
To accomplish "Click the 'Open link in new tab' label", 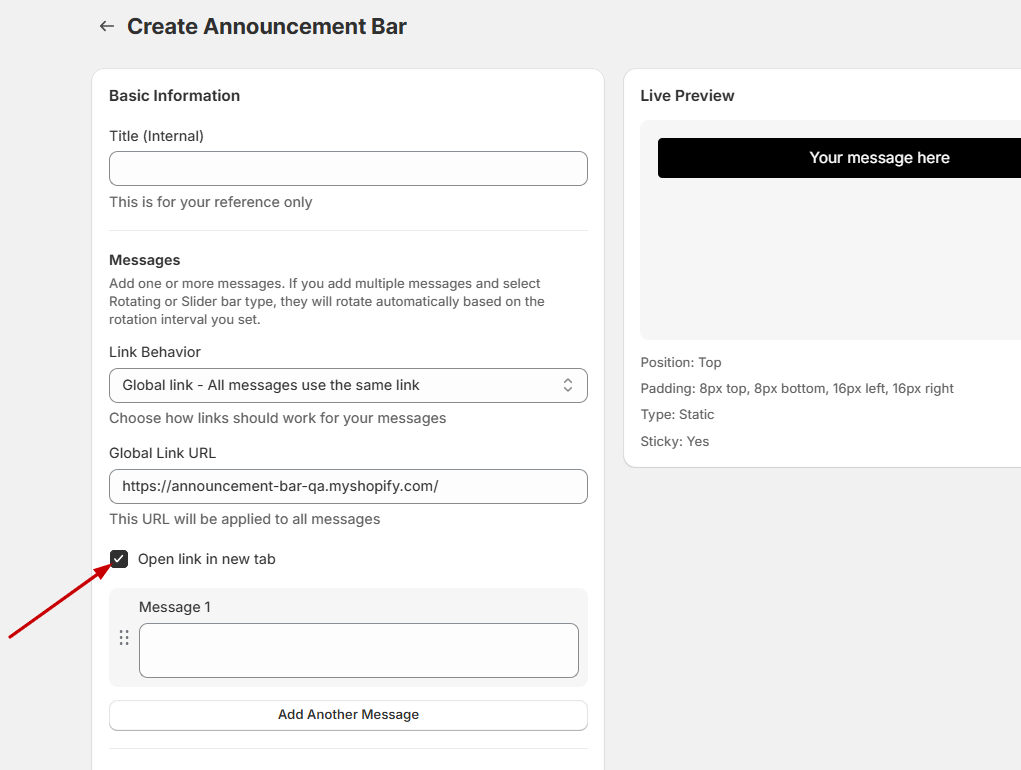I will pyautogui.click(x=206, y=559).
